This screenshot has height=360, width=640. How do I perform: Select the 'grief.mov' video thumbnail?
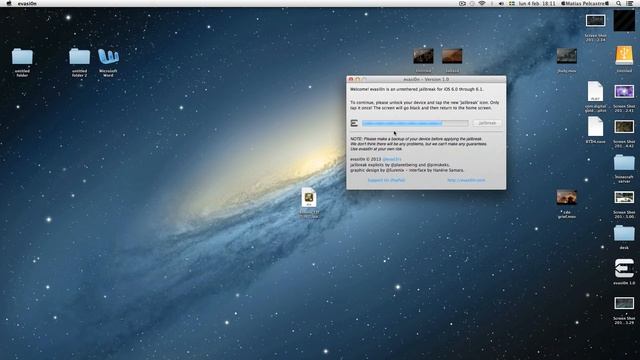[567, 197]
